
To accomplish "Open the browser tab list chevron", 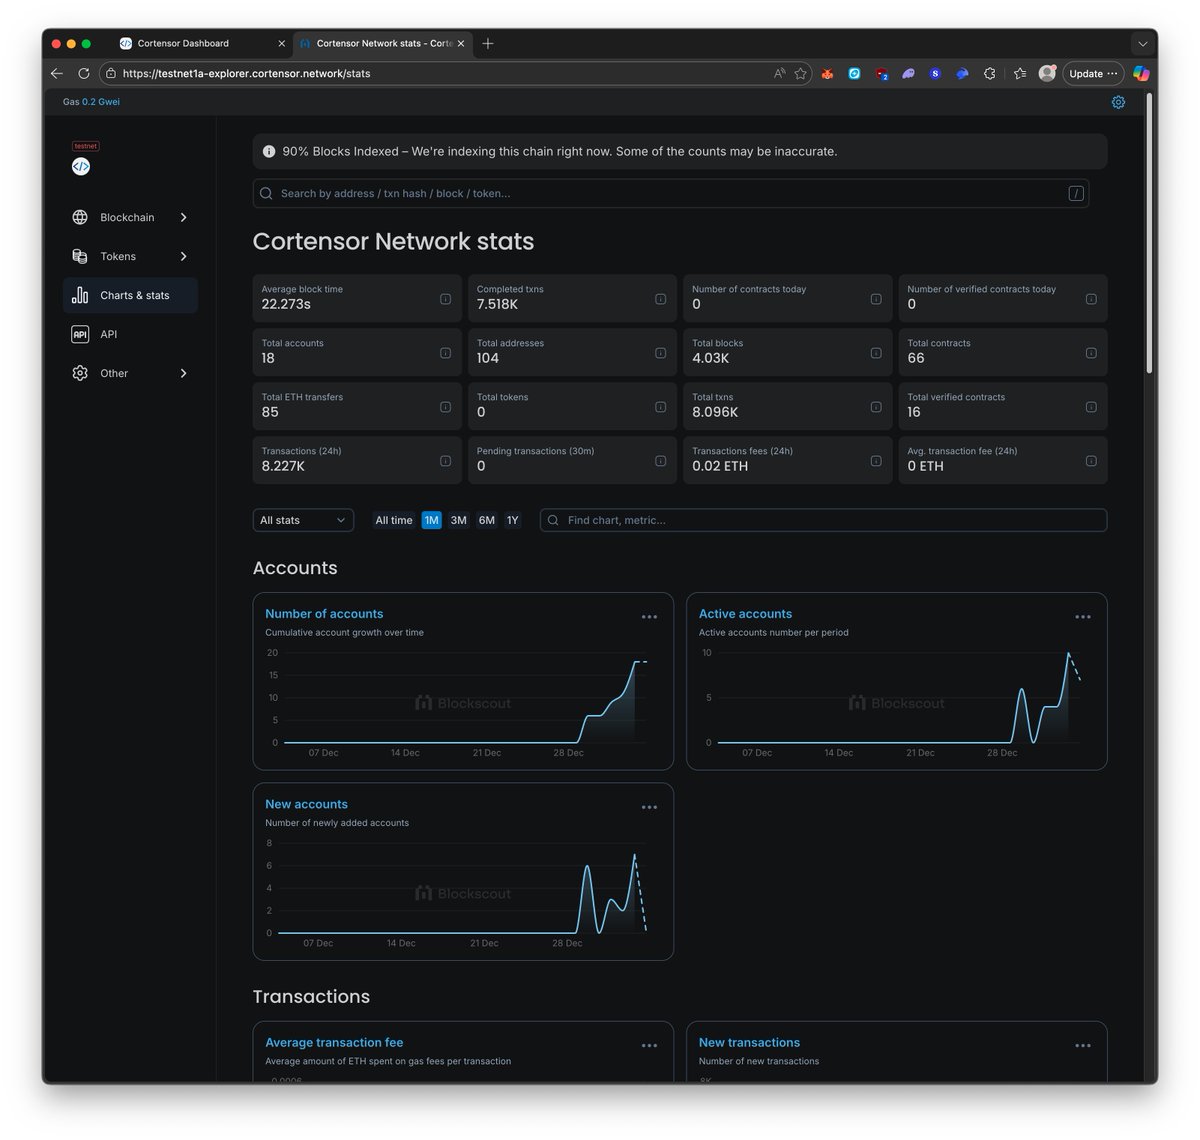I will click(1142, 44).
